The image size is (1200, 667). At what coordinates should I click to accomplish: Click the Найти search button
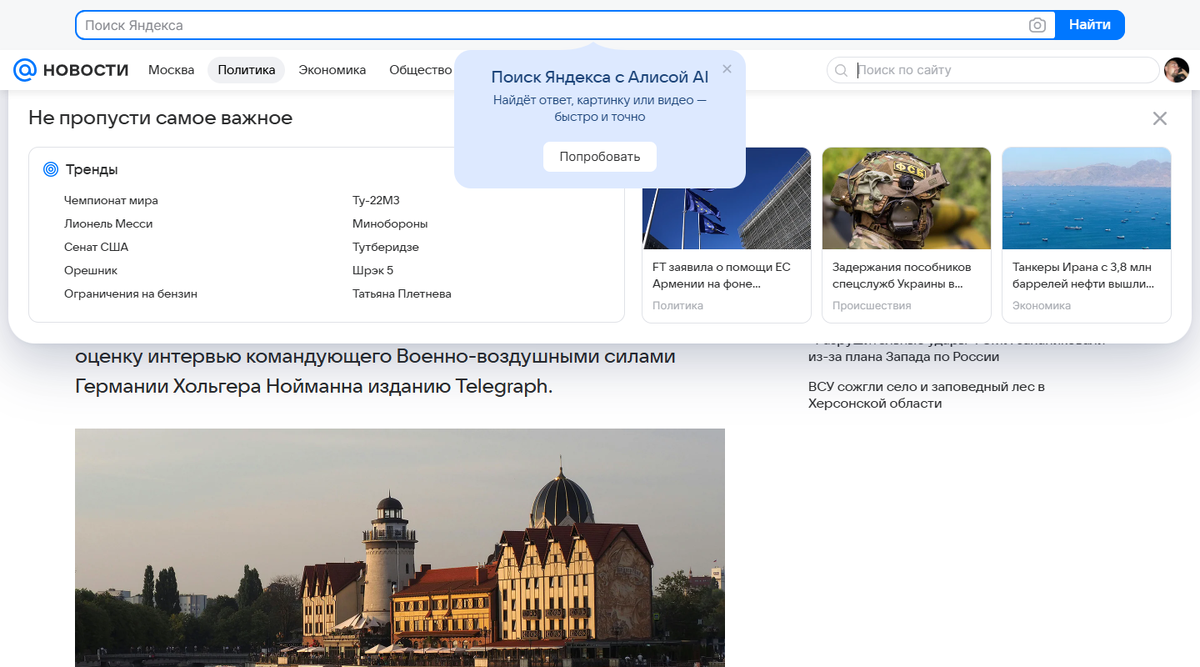coord(1090,25)
